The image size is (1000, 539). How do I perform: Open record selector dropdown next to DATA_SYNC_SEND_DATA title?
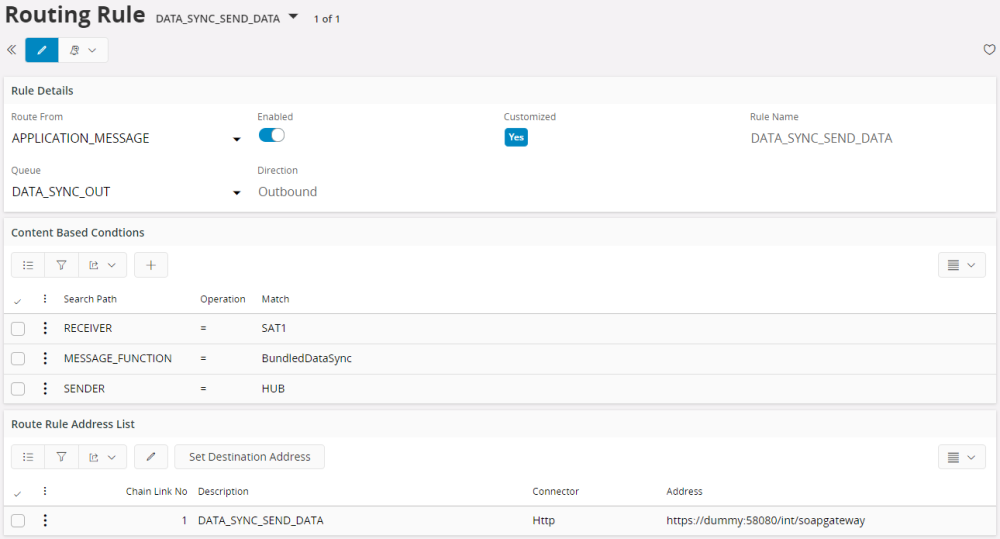[x=293, y=17]
